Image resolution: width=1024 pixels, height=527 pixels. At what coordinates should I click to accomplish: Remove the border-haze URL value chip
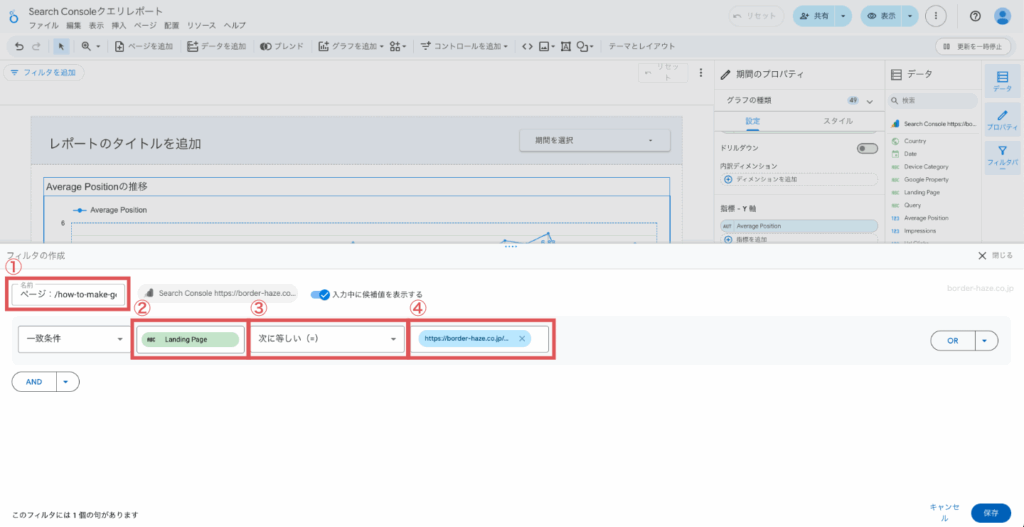522,339
